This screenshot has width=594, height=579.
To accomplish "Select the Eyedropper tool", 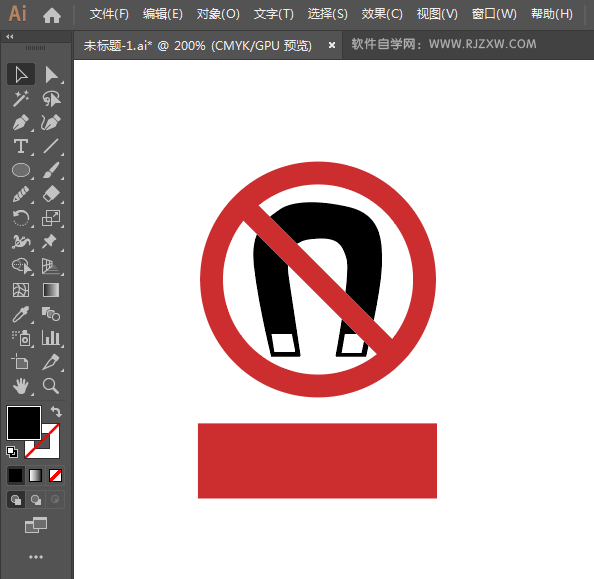I will pyautogui.click(x=21, y=314).
